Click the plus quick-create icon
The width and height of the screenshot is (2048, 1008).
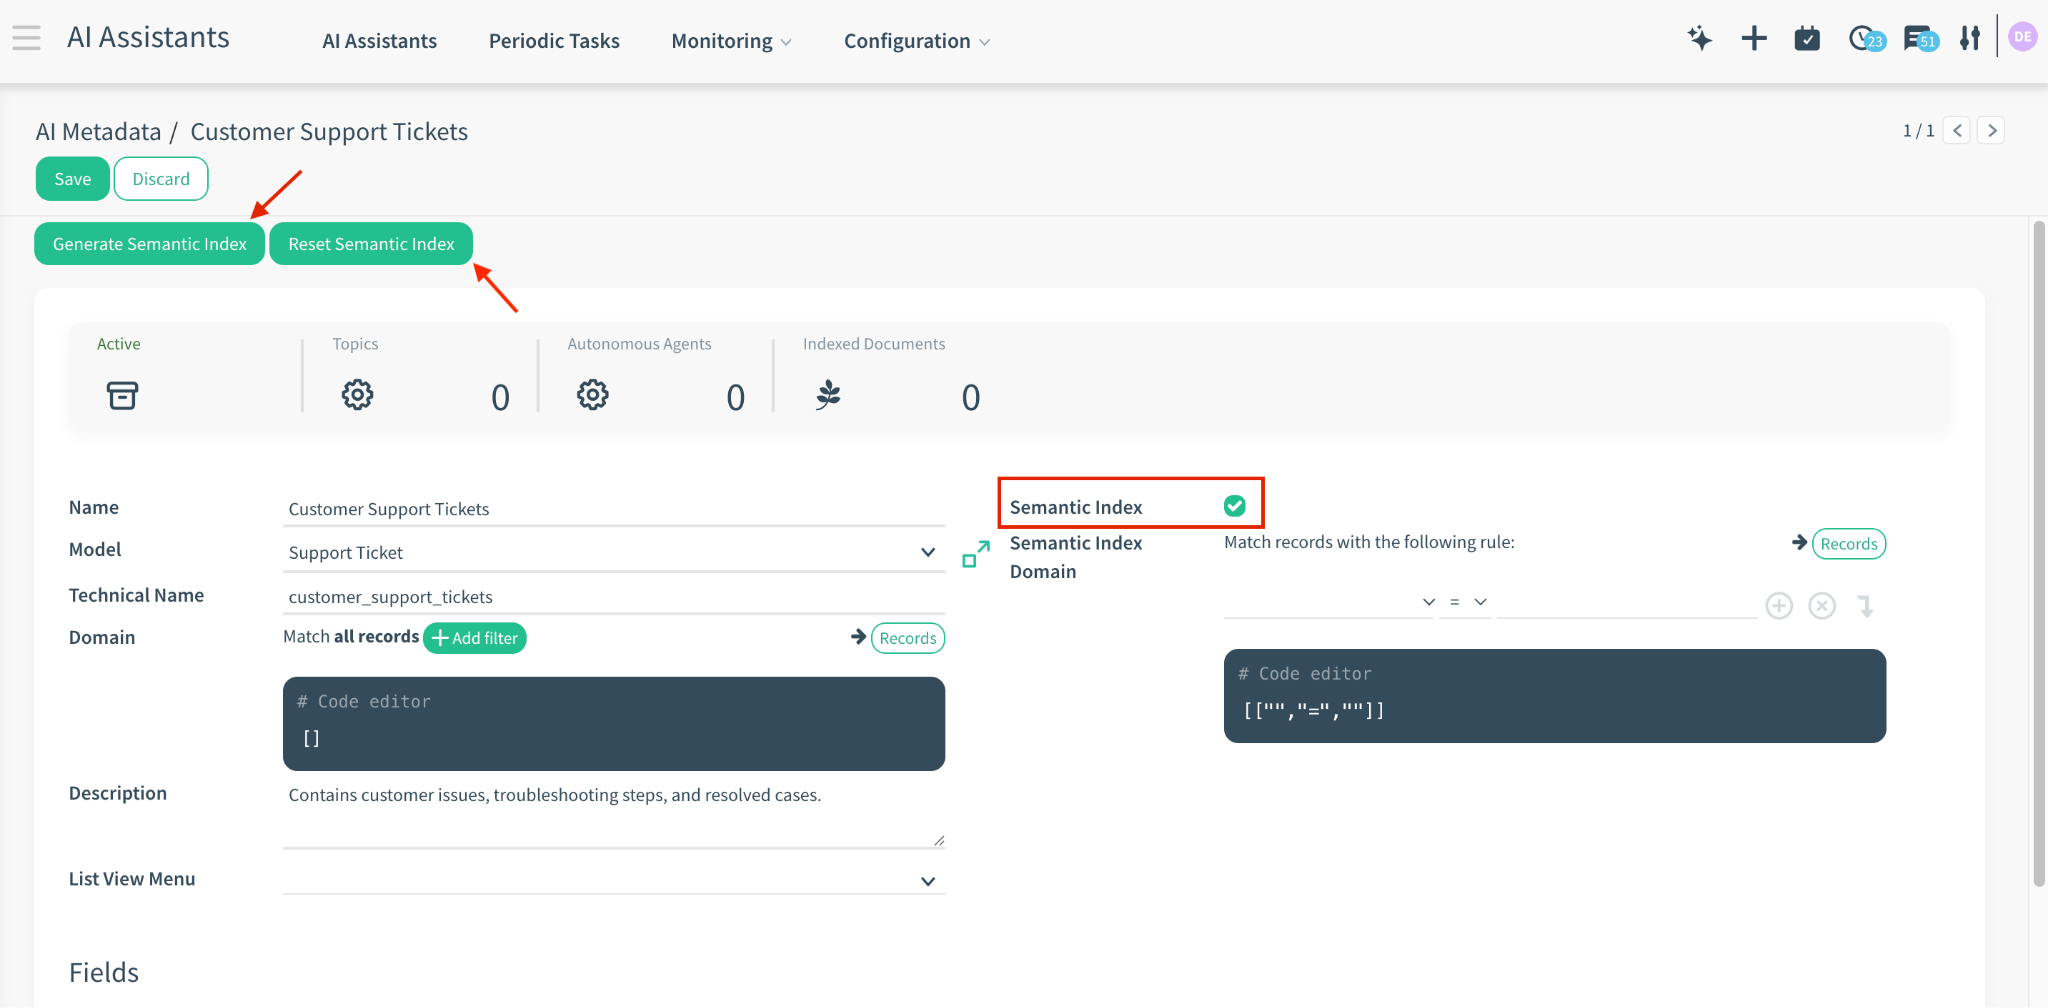[x=1754, y=39]
